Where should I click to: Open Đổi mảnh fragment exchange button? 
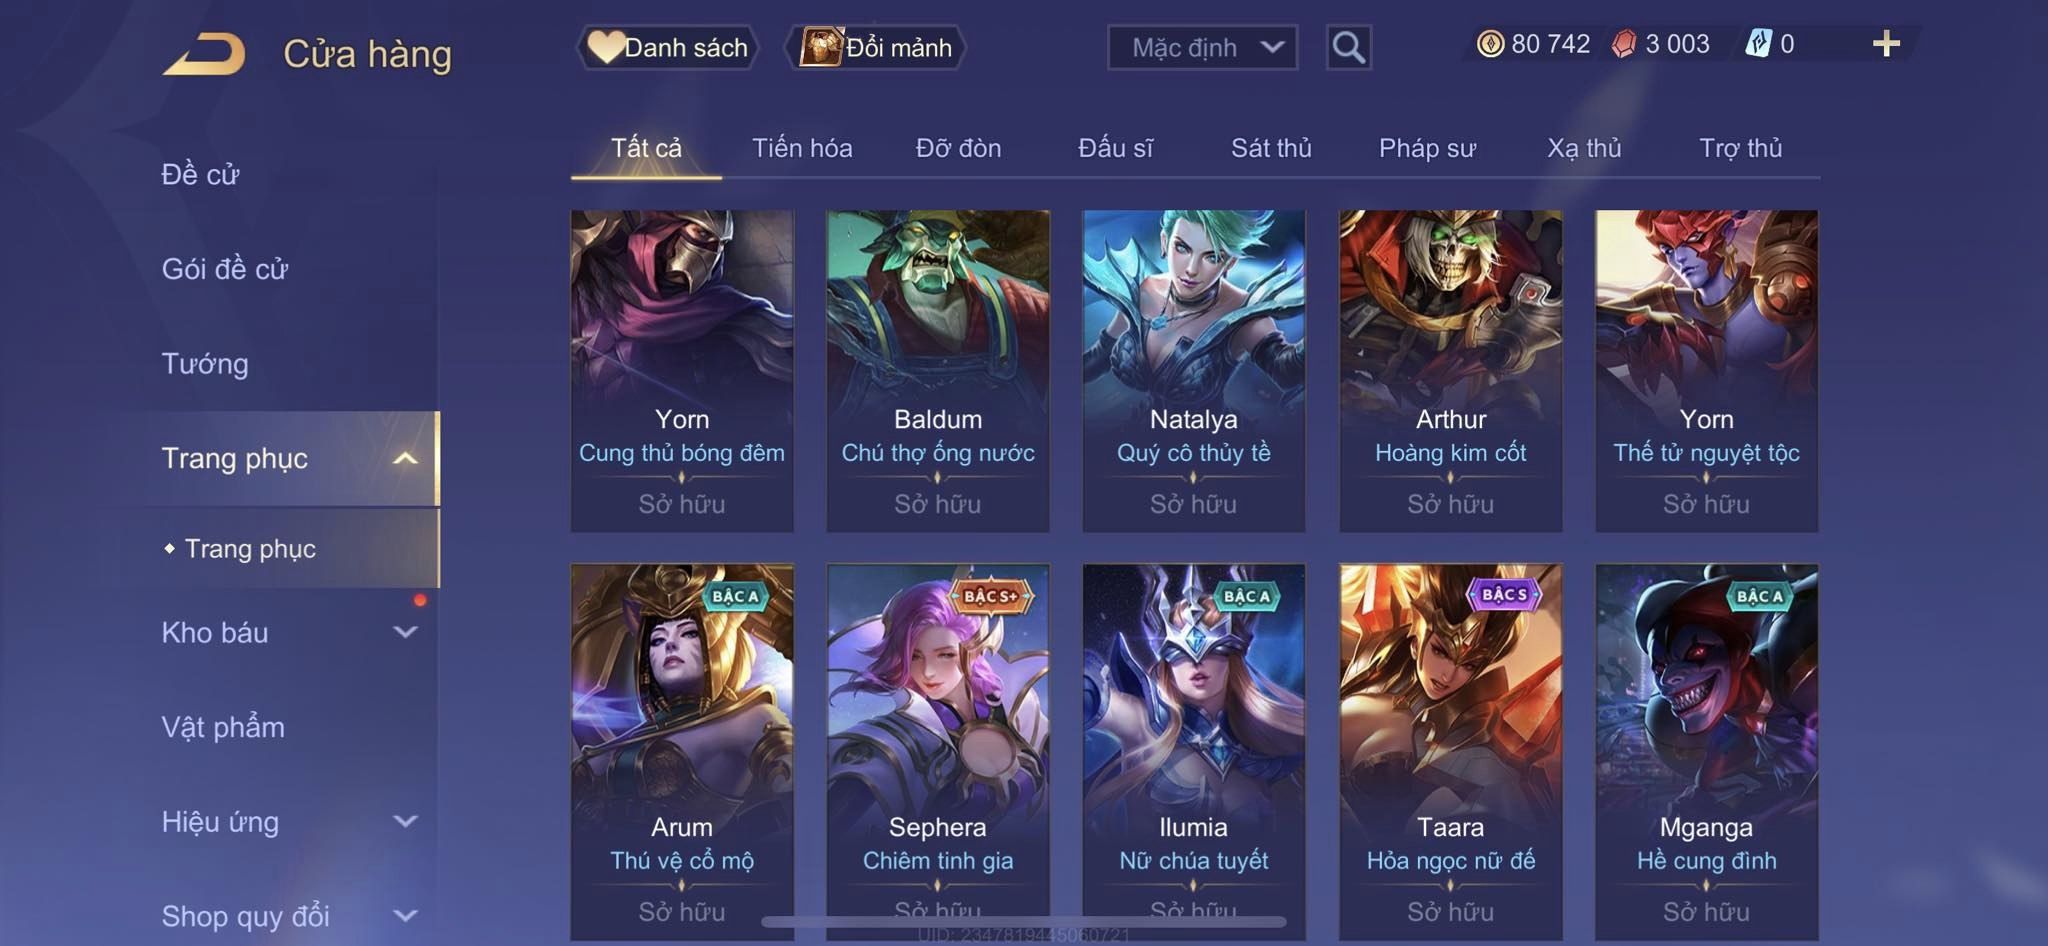[x=876, y=47]
